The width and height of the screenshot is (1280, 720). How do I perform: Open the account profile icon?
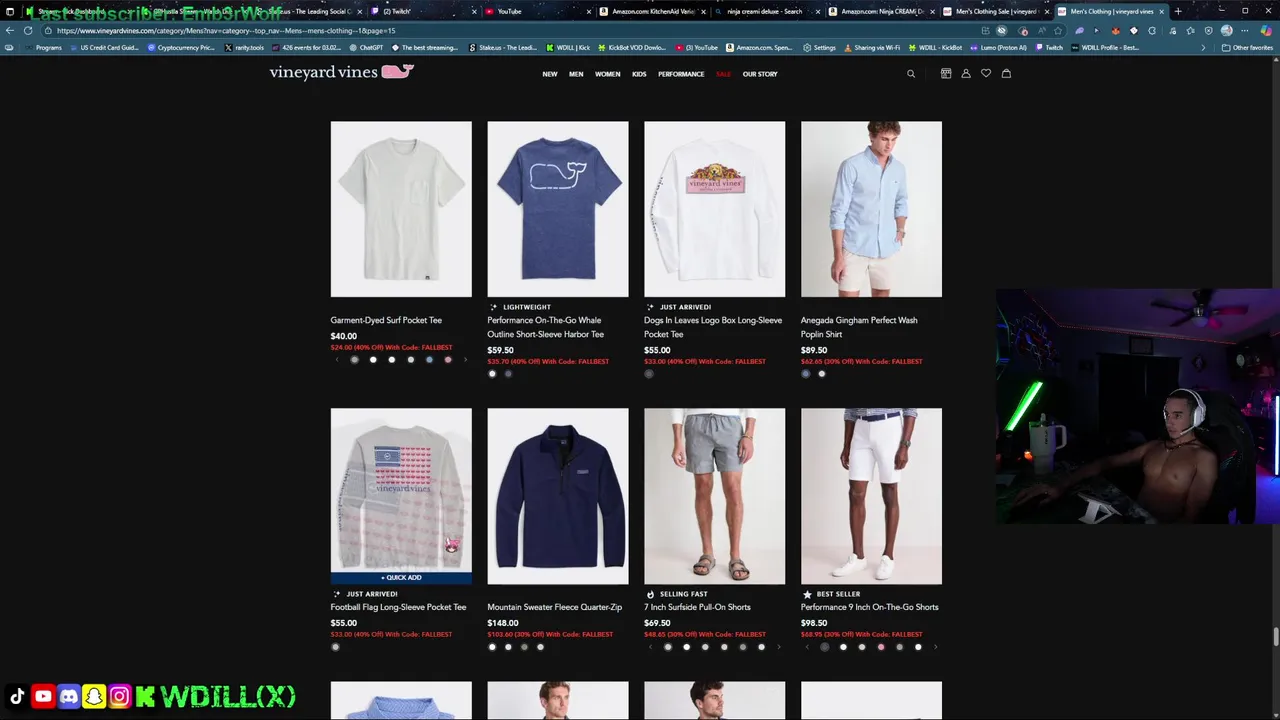[966, 74]
